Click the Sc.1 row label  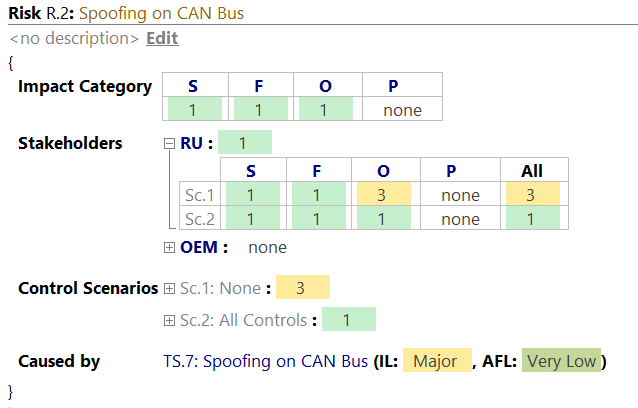tap(200, 195)
